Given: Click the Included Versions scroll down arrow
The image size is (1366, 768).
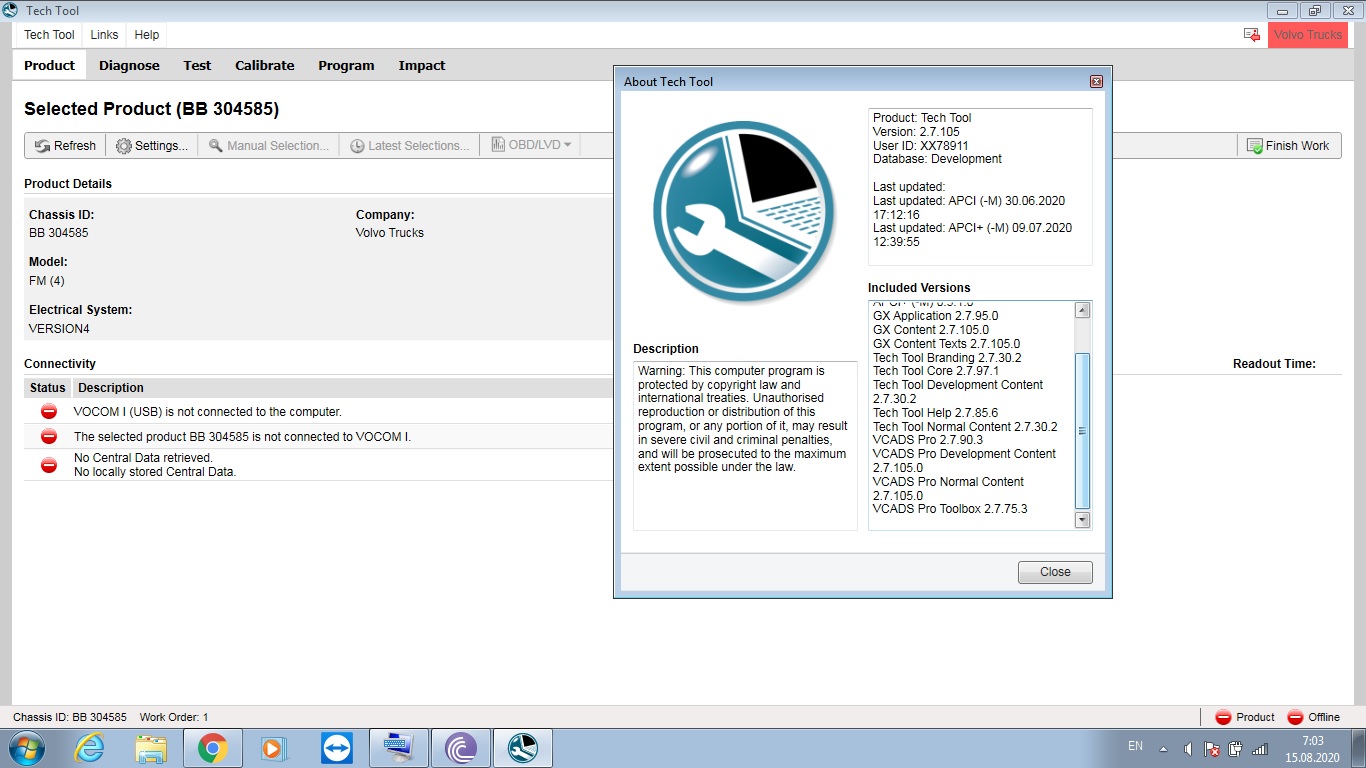Looking at the screenshot, I should coord(1082,520).
